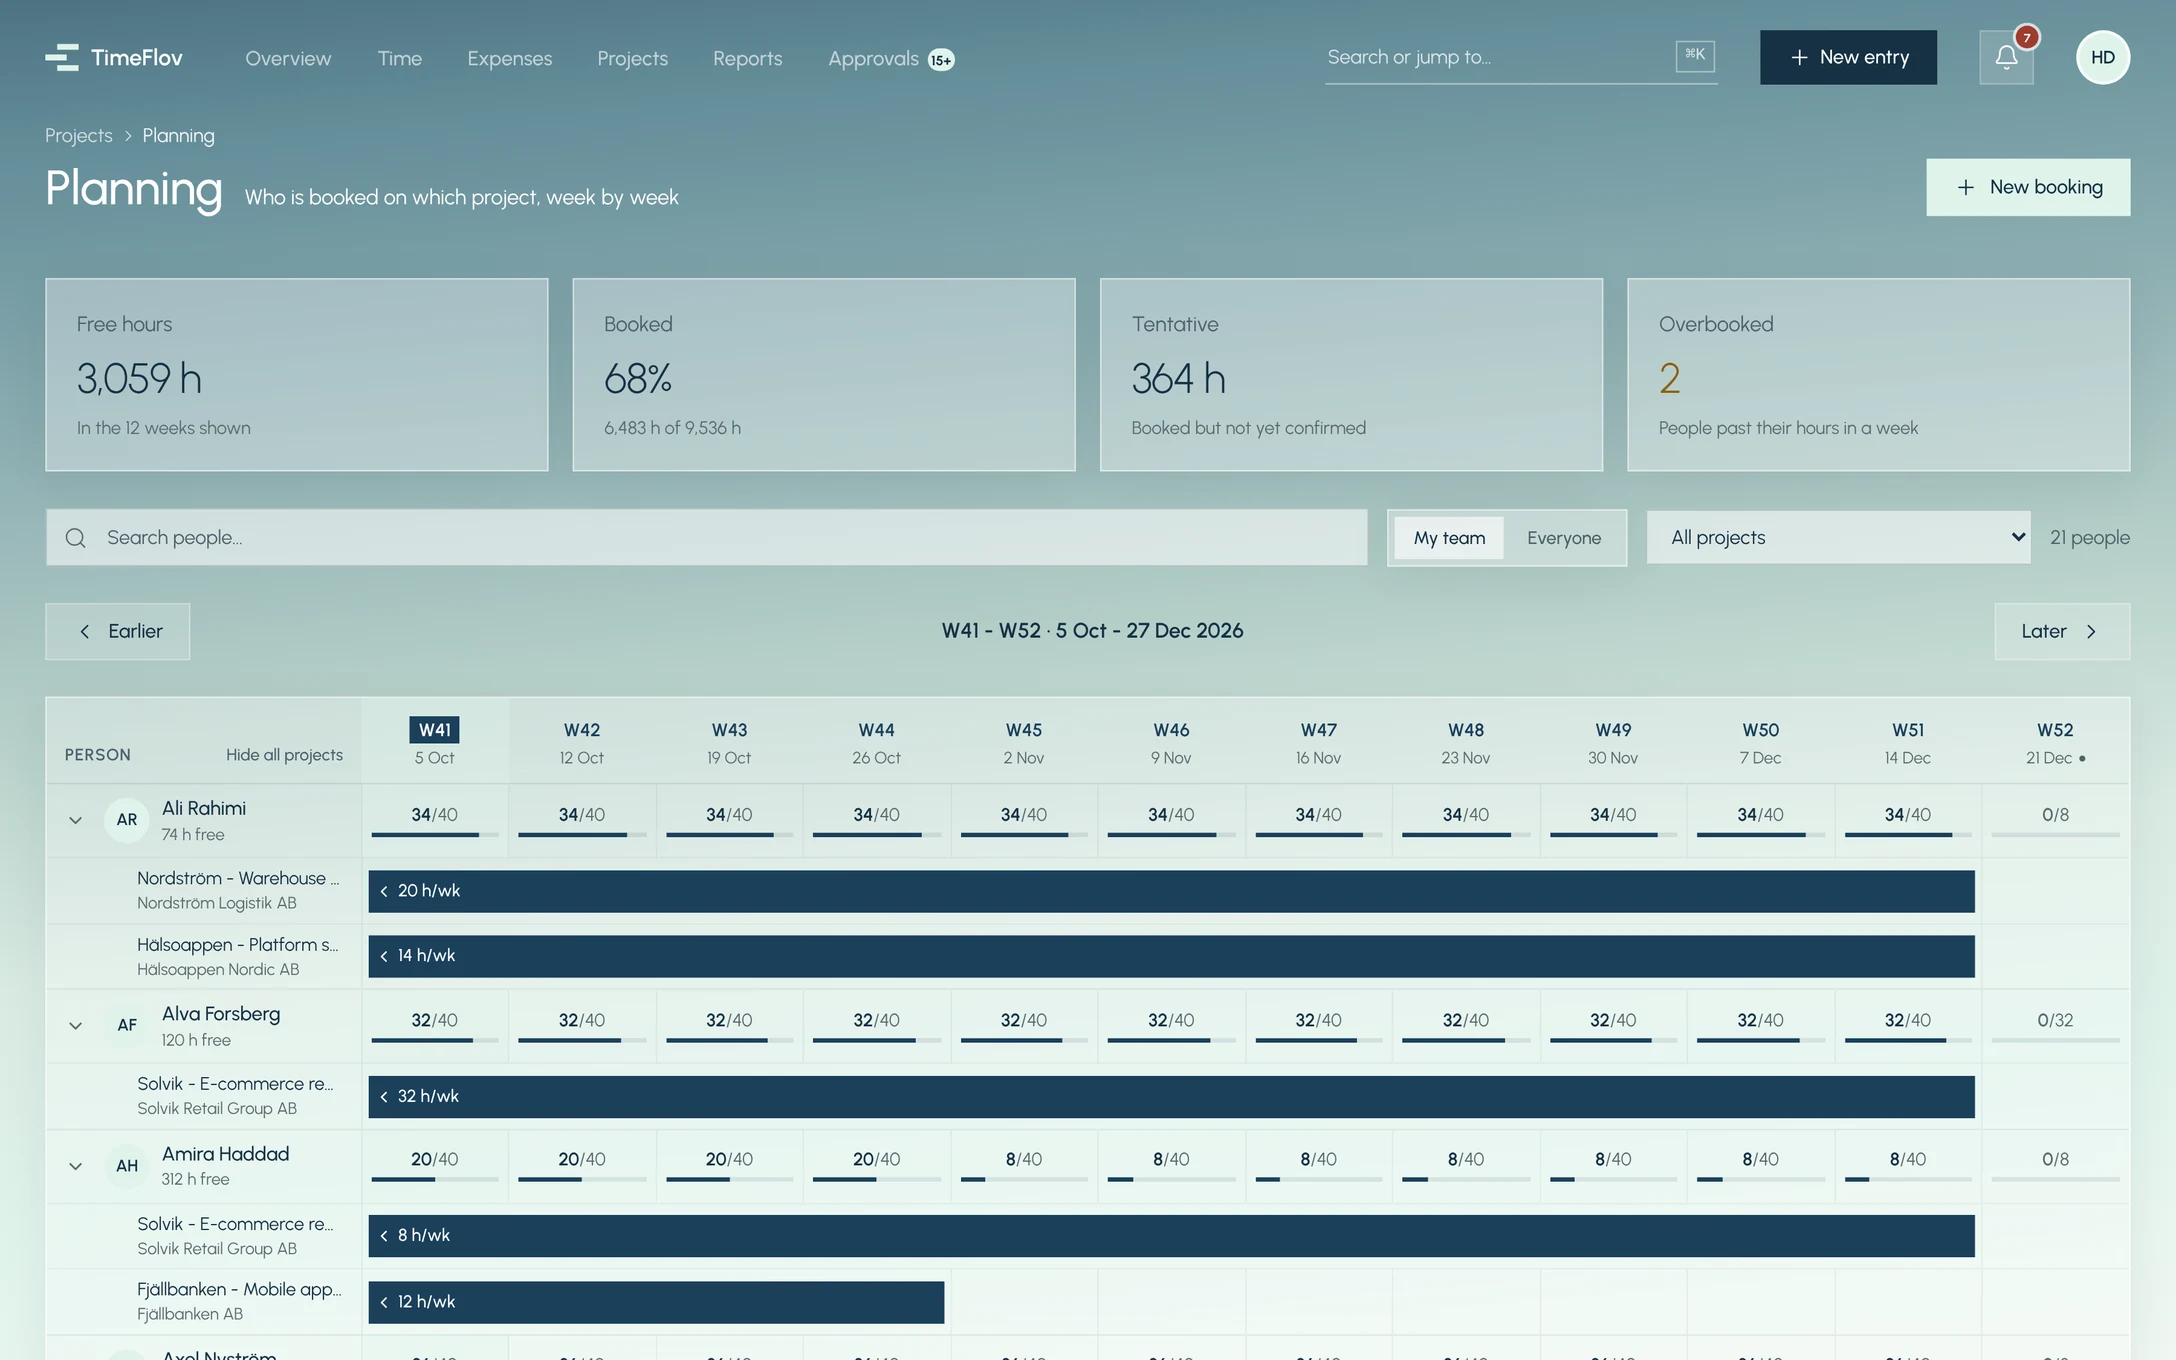Screen dimensions: 2176x1360
Task: Select the My team filter
Action: click(x=1449, y=538)
